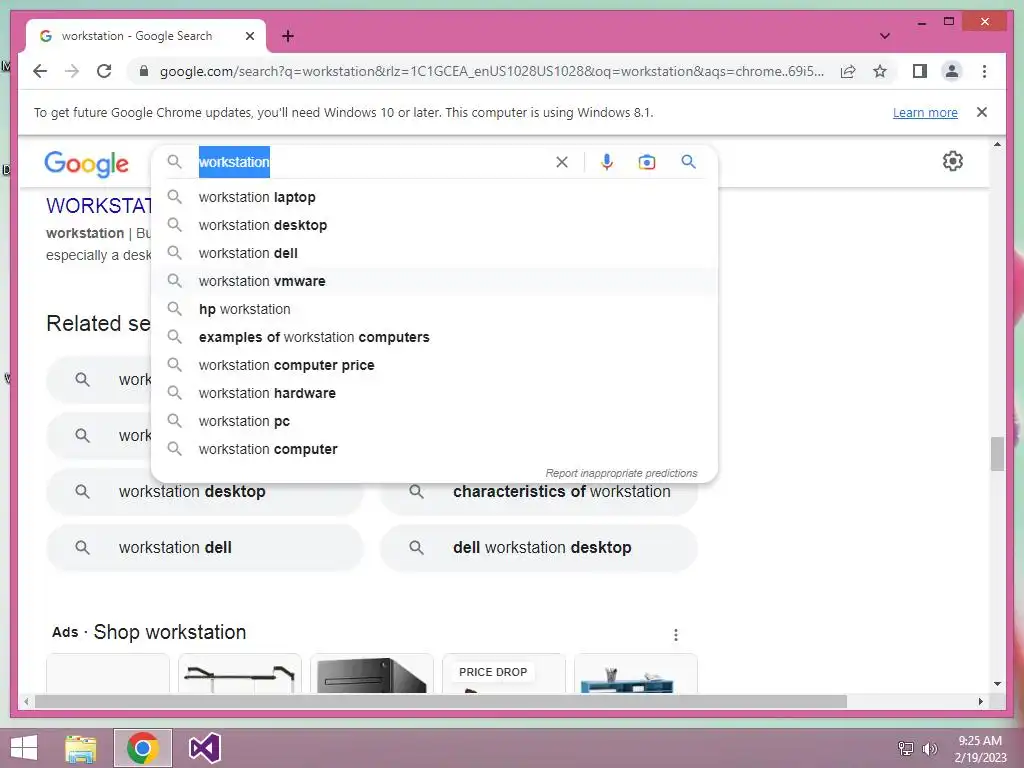Click the site lock icon in address bar
The height and width of the screenshot is (768, 1024).
pyautogui.click(x=144, y=71)
